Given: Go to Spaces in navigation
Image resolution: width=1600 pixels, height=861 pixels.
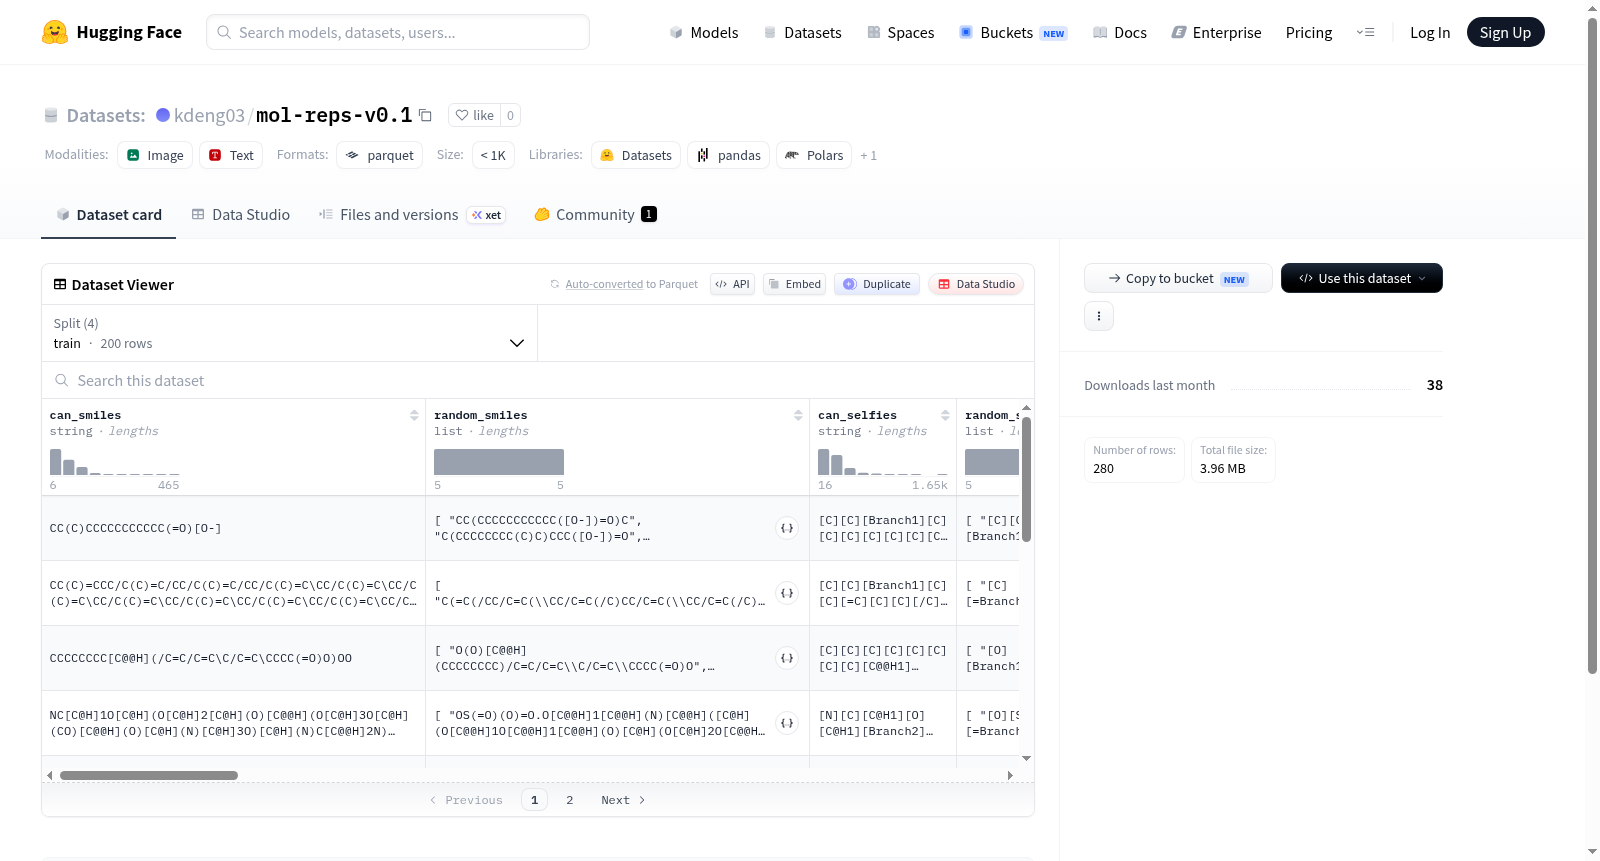Looking at the screenshot, I should coord(900,32).
